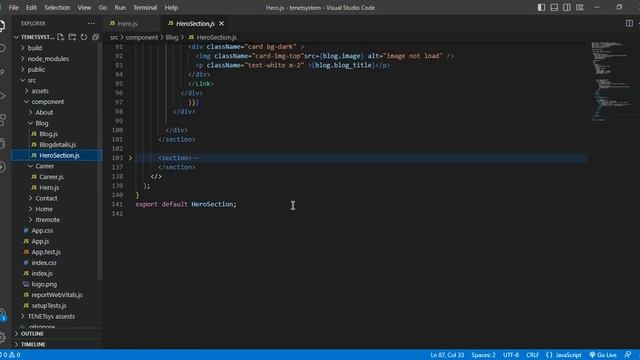
Task: Open Blogdetails.js in Explorer
Action: [x=58, y=144]
